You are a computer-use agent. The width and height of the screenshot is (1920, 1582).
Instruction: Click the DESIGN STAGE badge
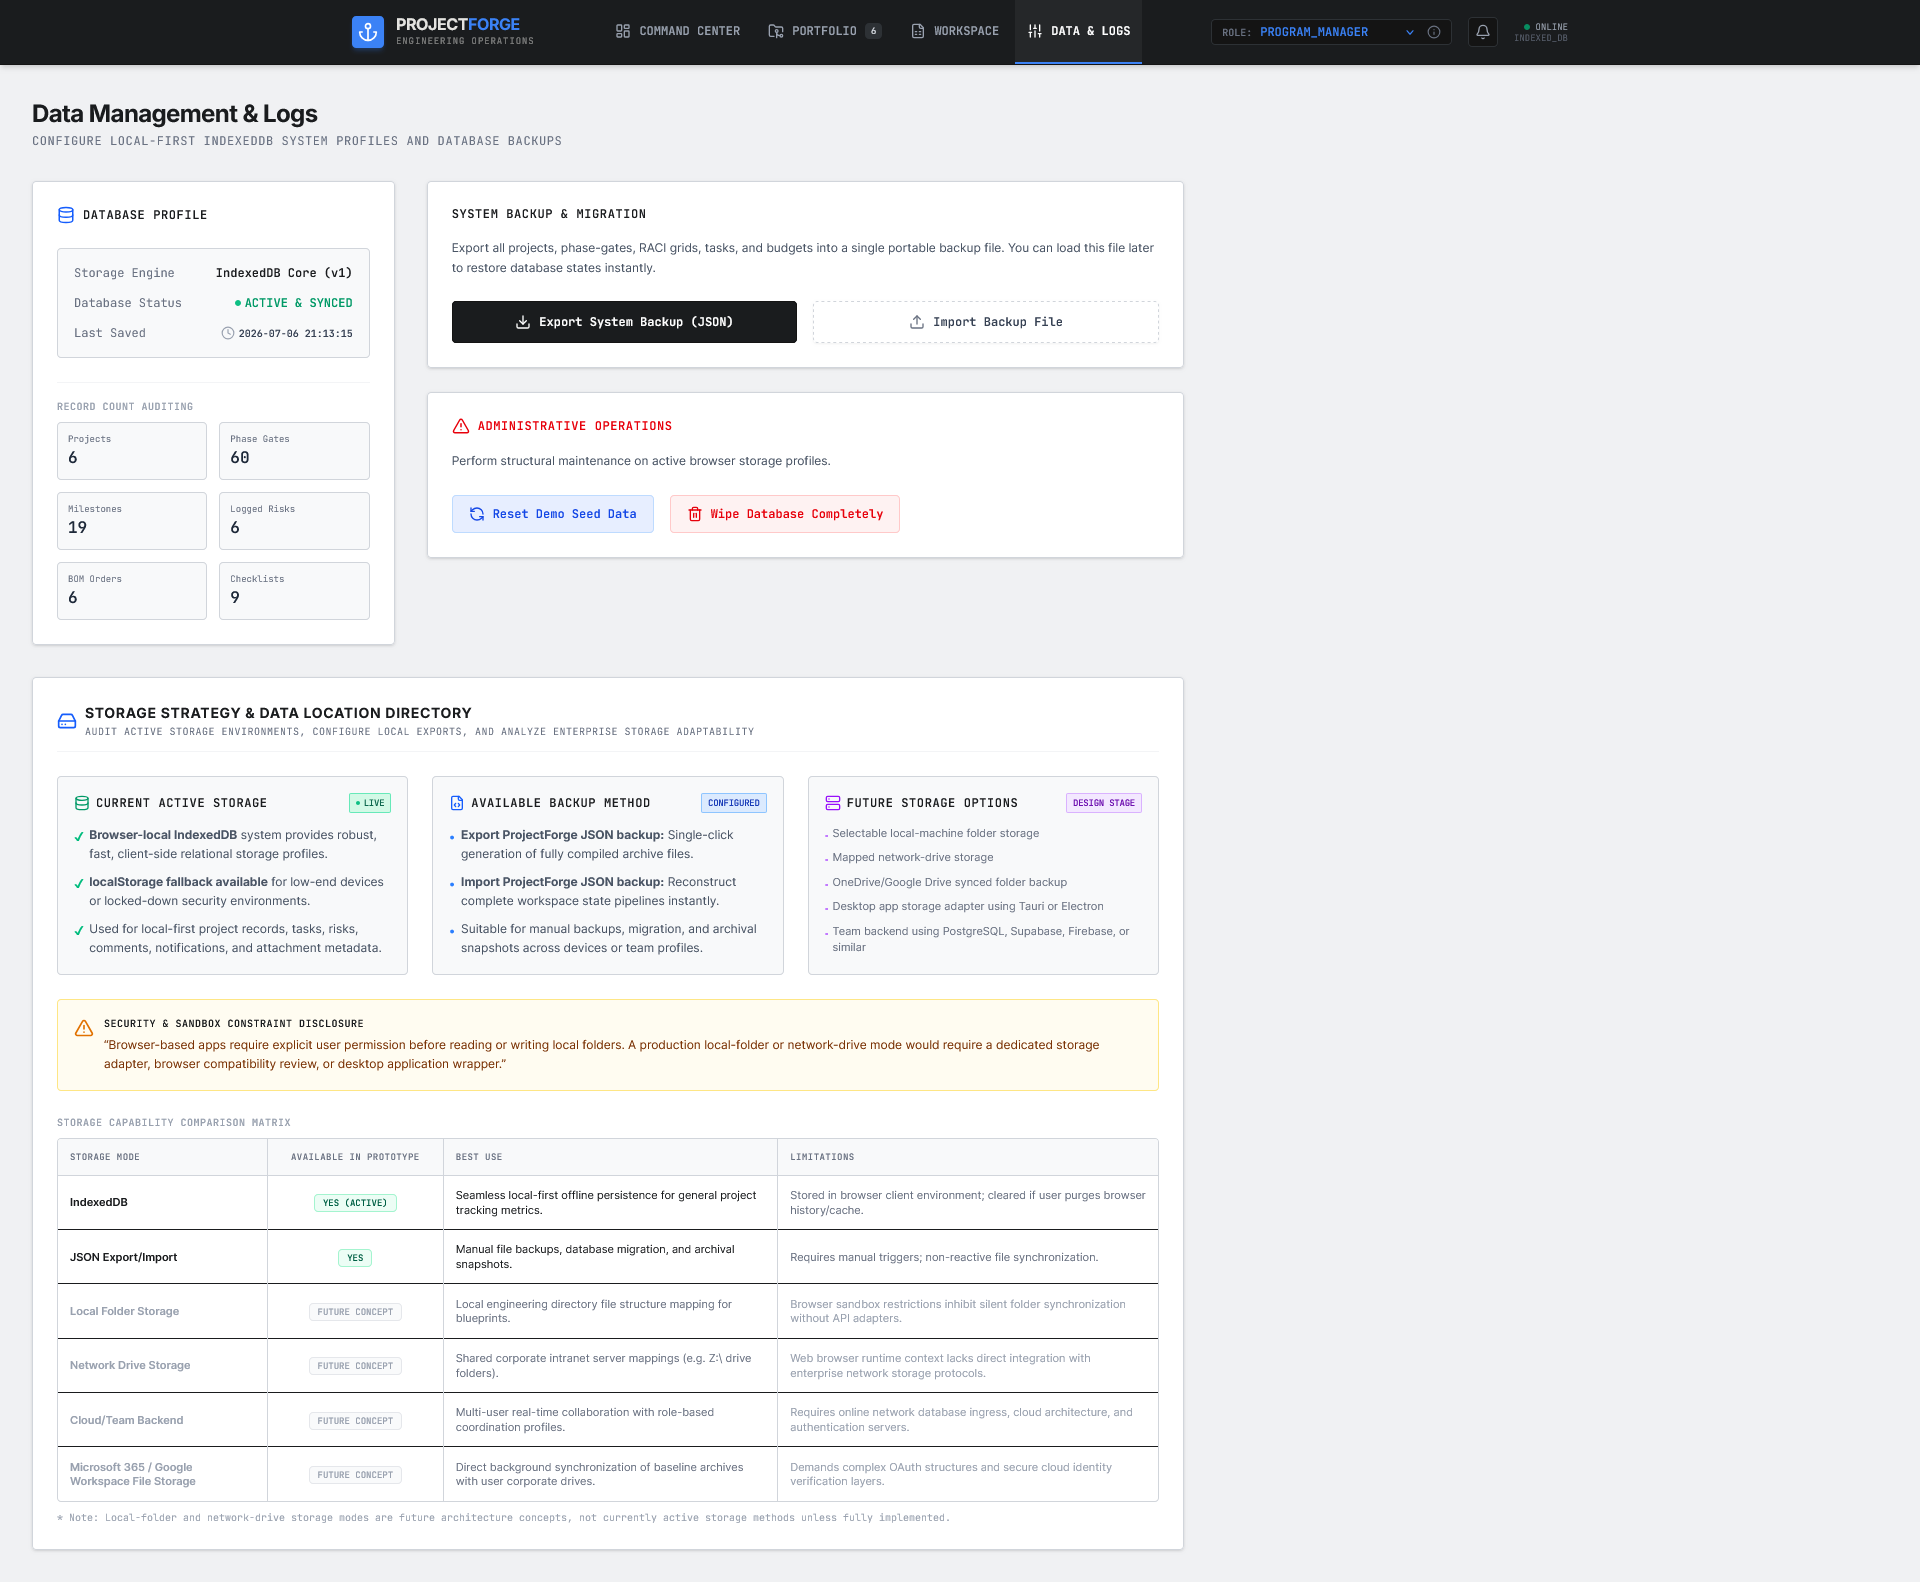point(1104,803)
